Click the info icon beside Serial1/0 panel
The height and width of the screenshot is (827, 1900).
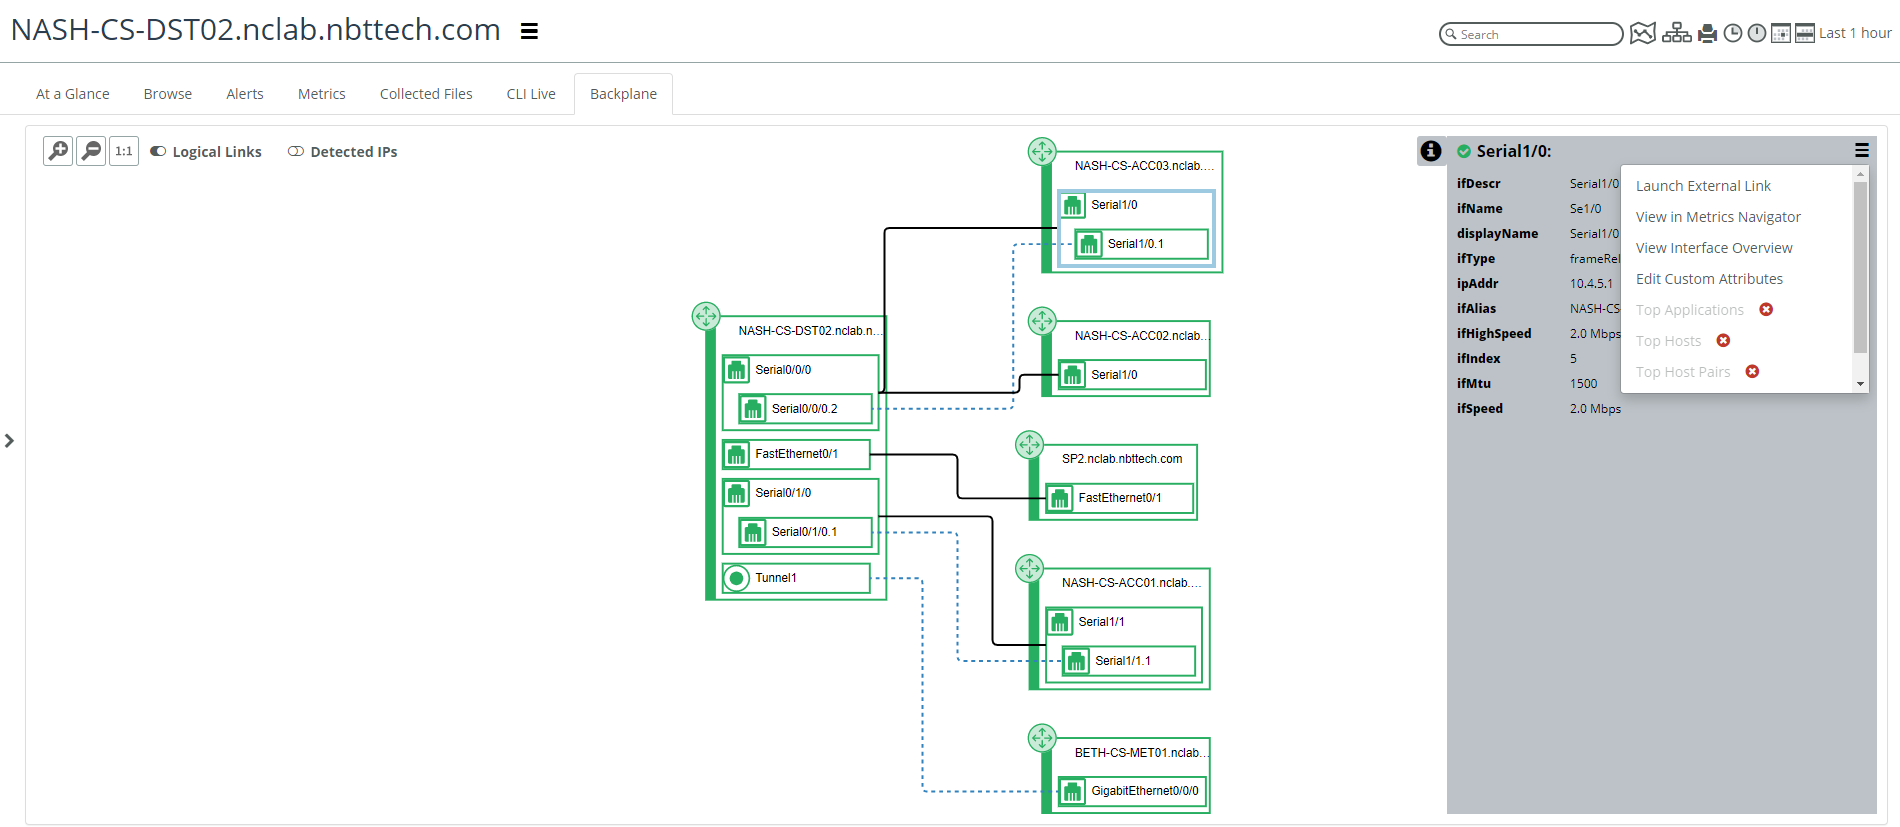pos(1431,151)
